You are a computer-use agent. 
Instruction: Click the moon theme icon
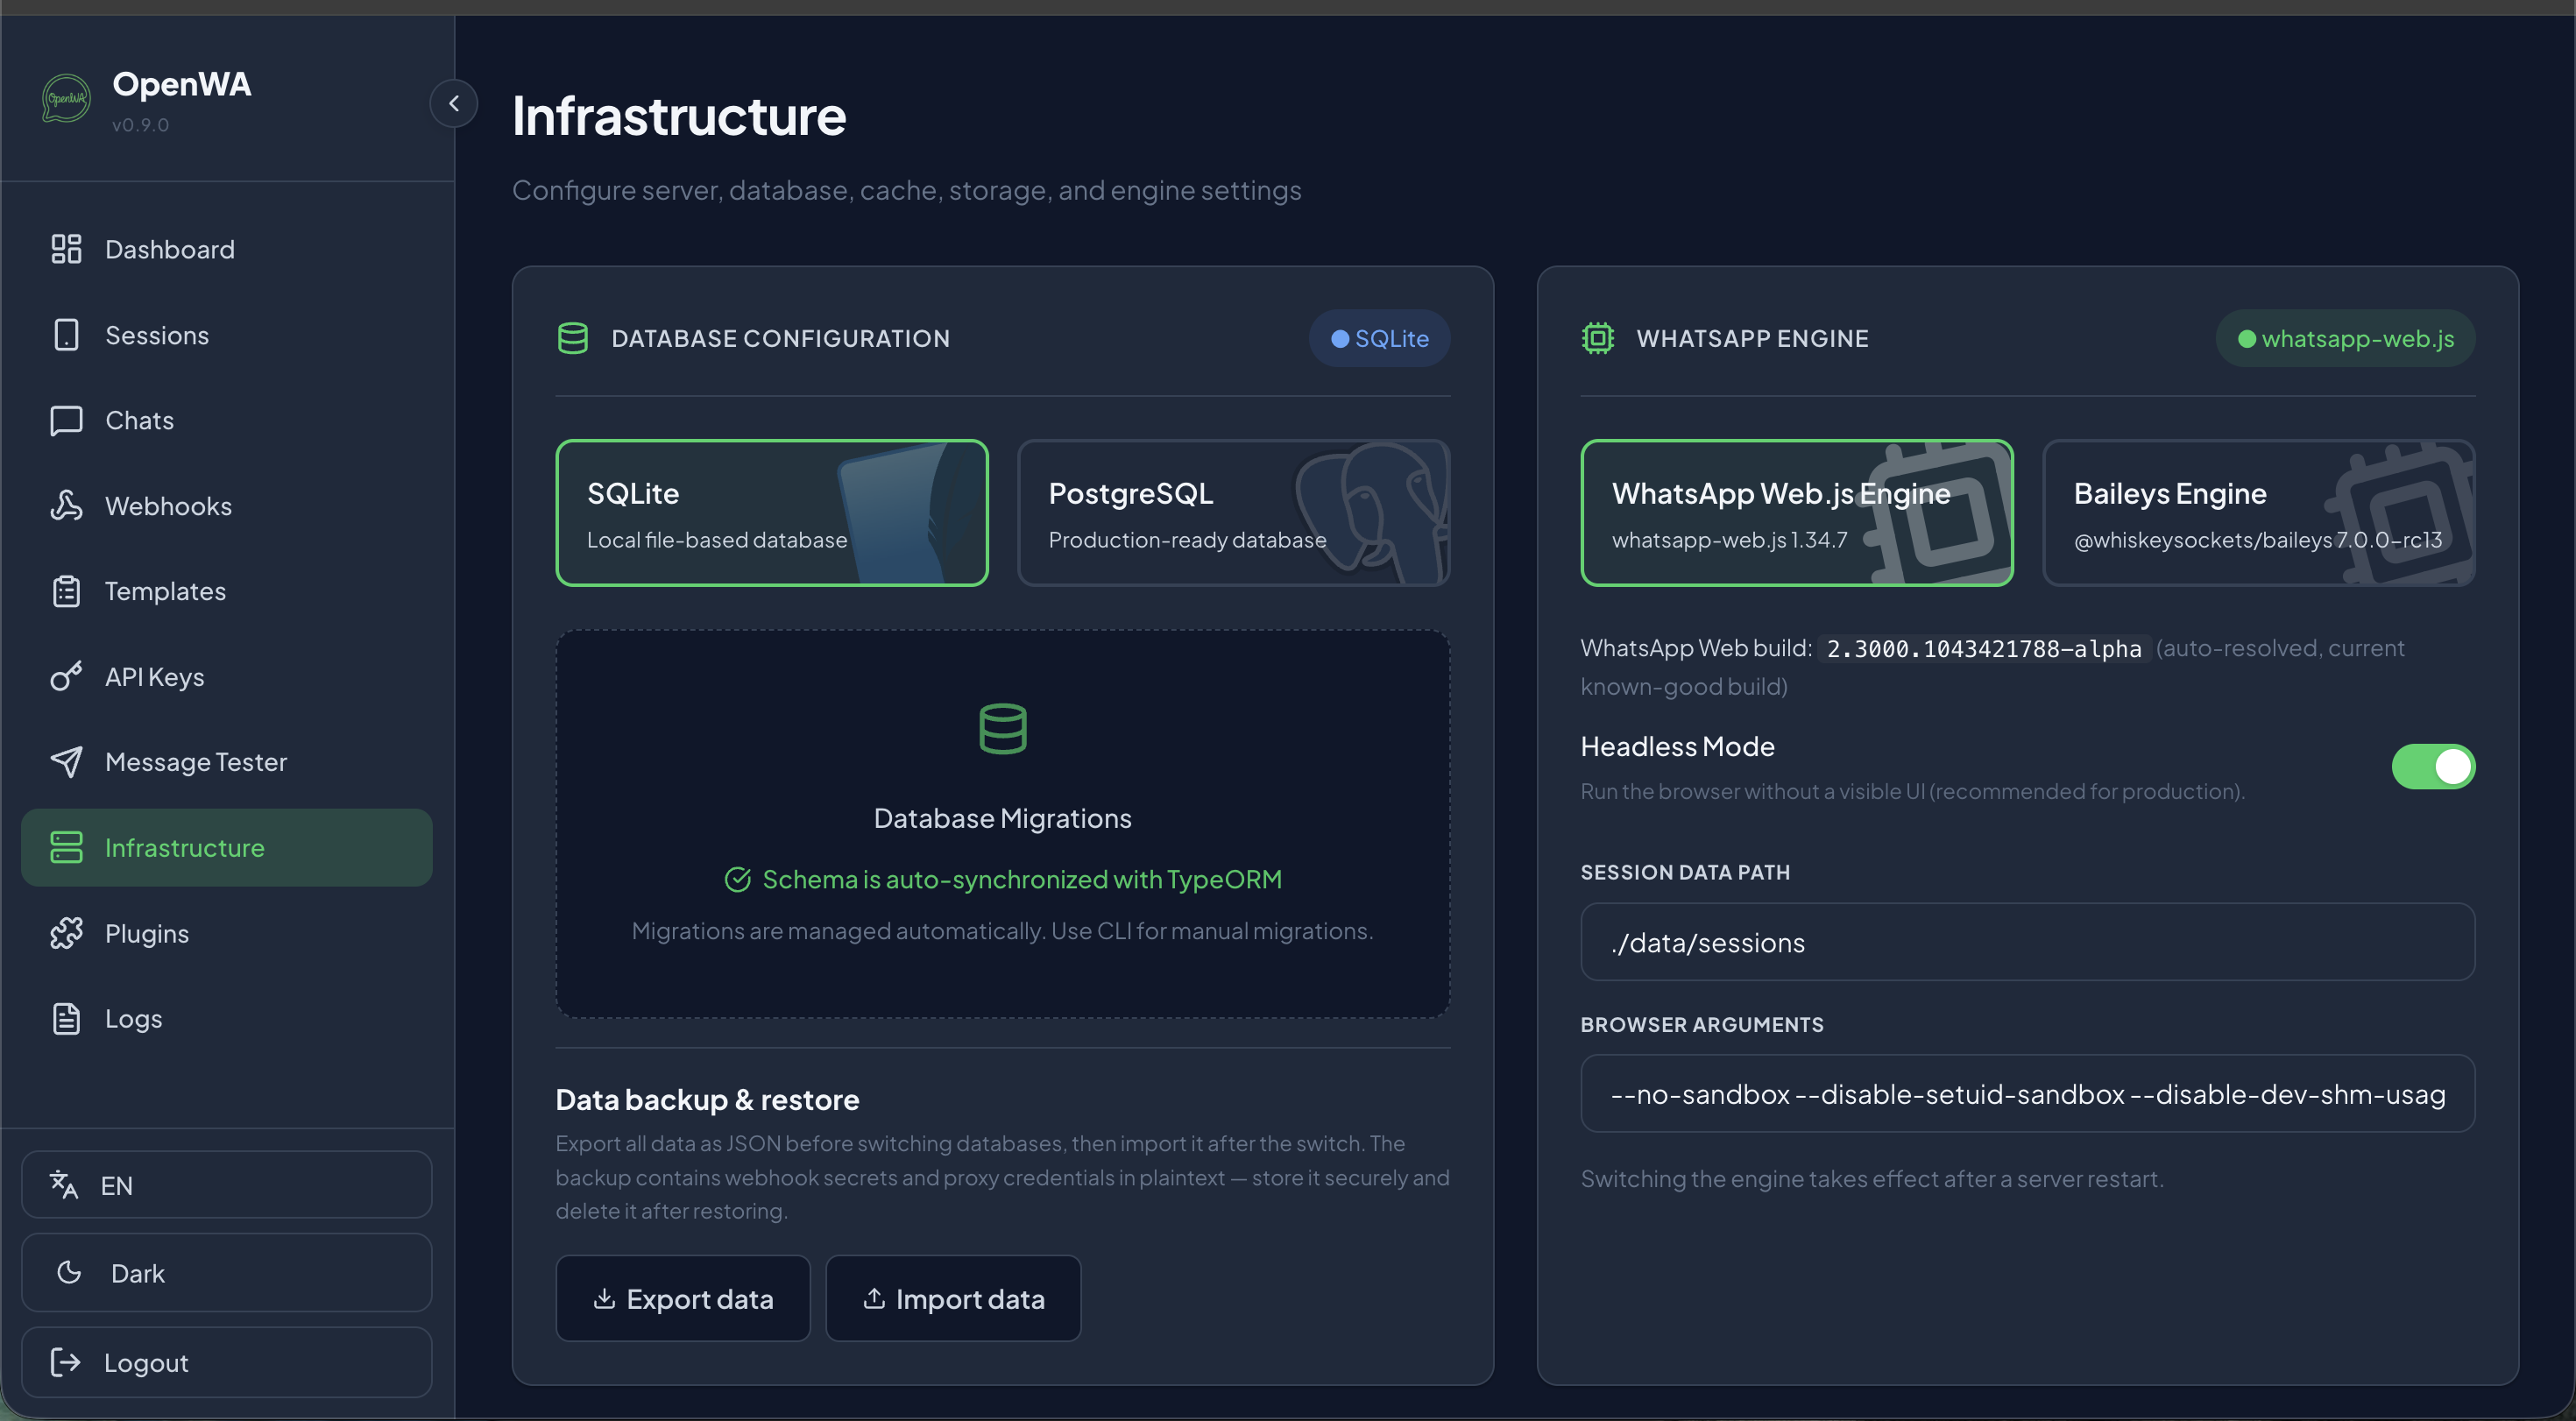[69, 1273]
